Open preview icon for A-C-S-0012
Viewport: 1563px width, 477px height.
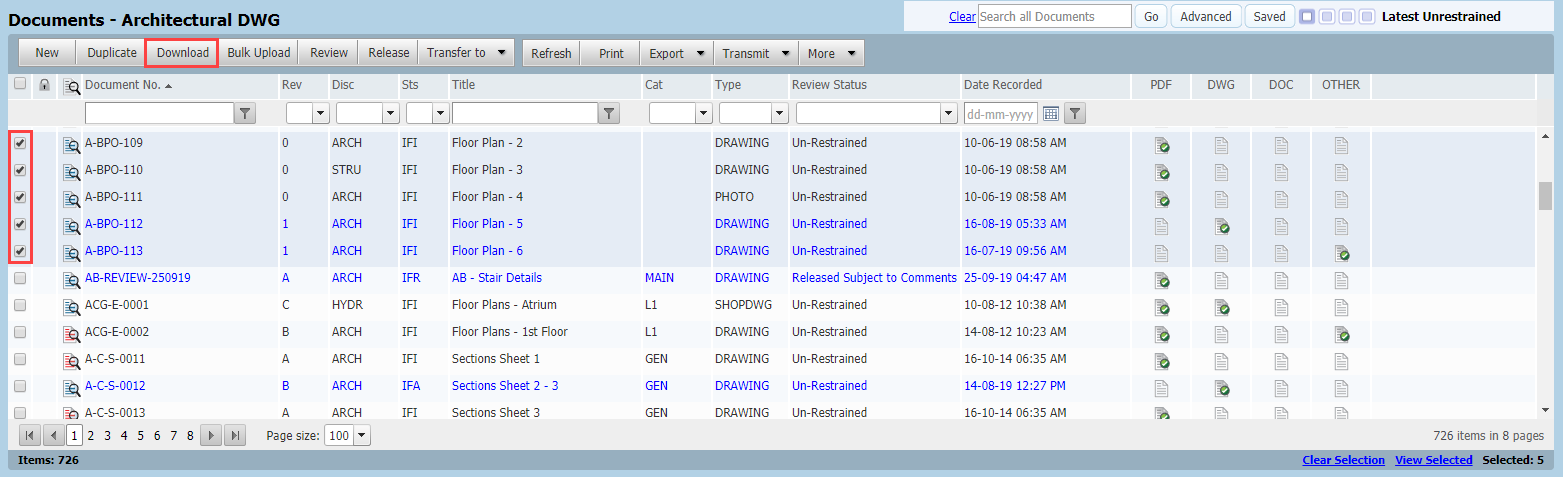[x=71, y=387]
